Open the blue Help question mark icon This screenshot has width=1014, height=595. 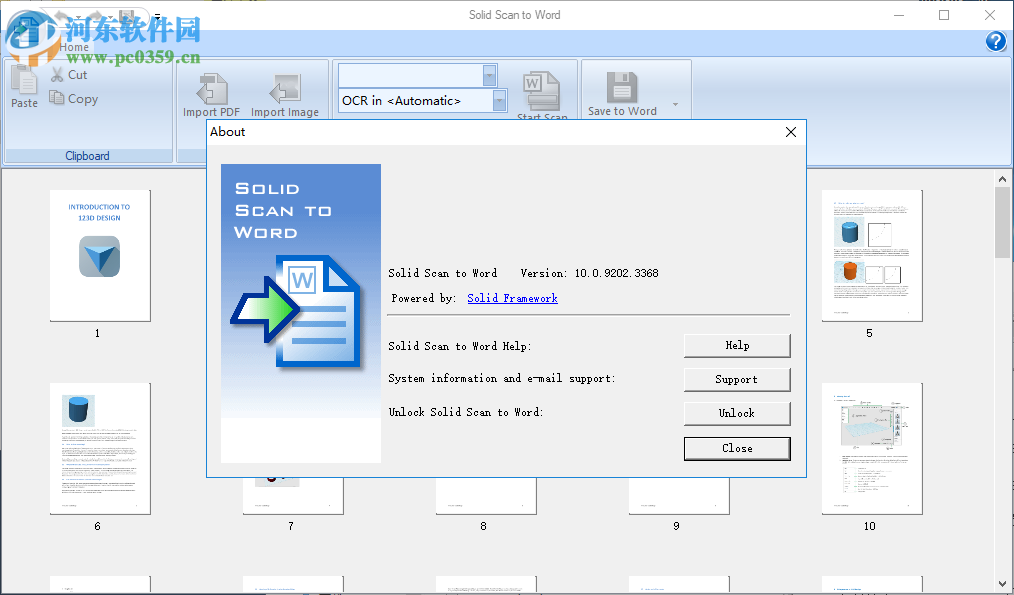[x=996, y=42]
